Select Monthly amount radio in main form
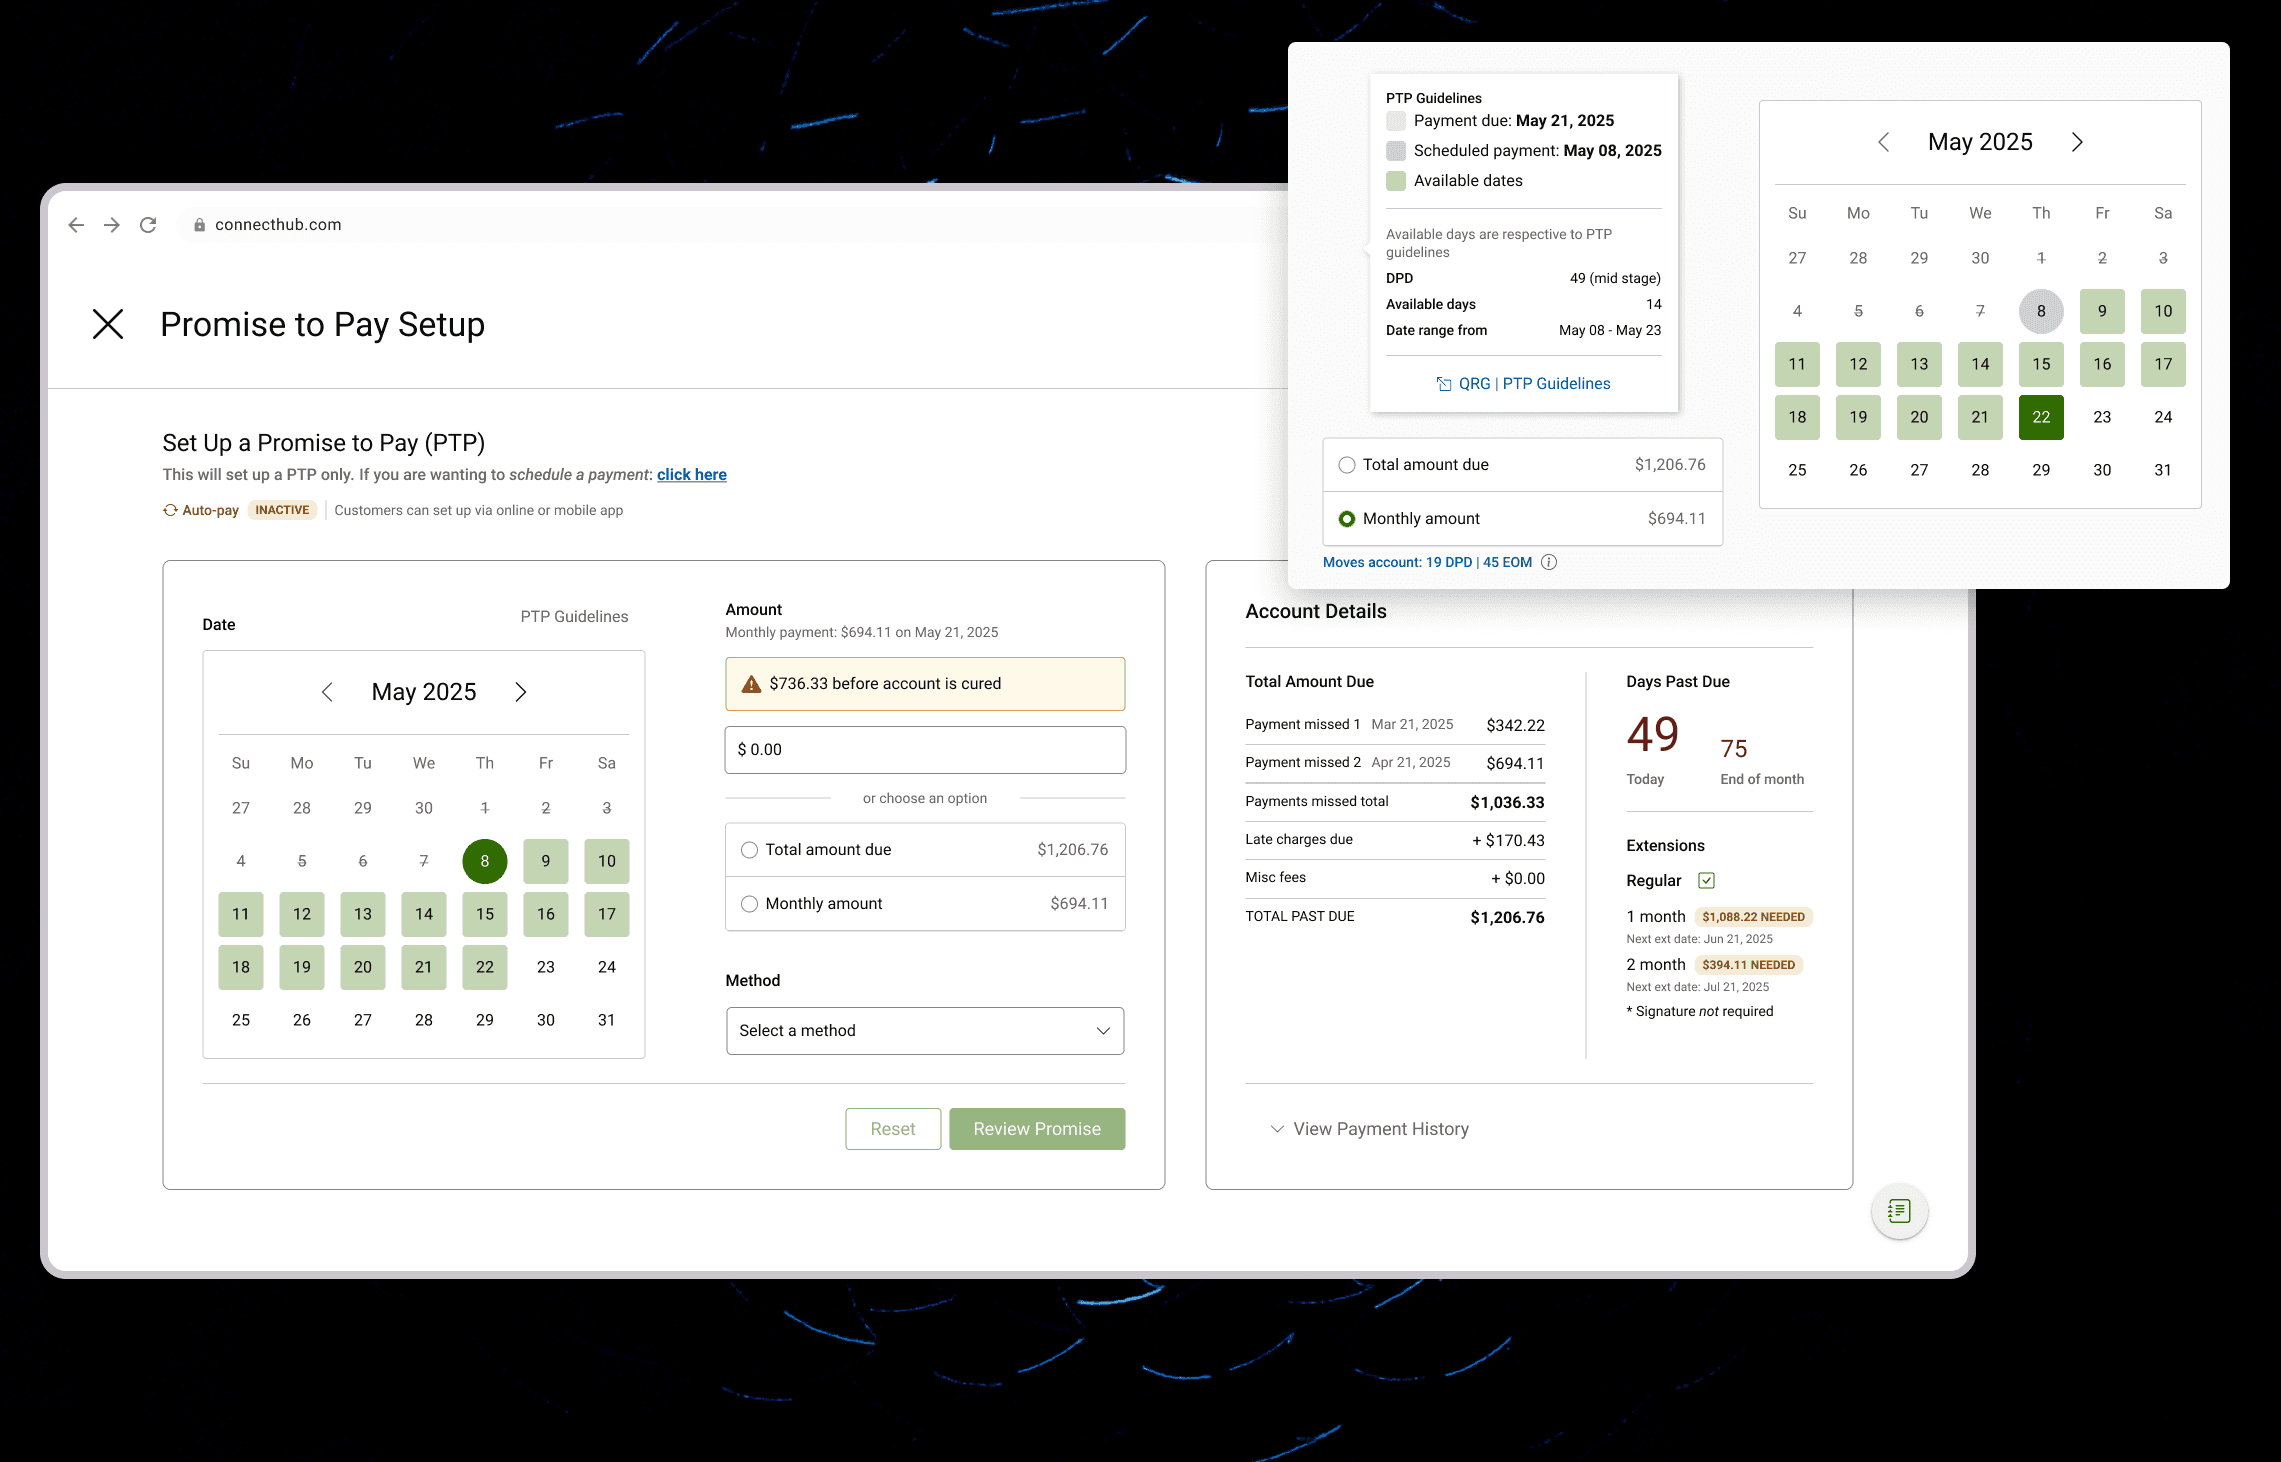The image size is (2281, 1462). coord(749,904)
